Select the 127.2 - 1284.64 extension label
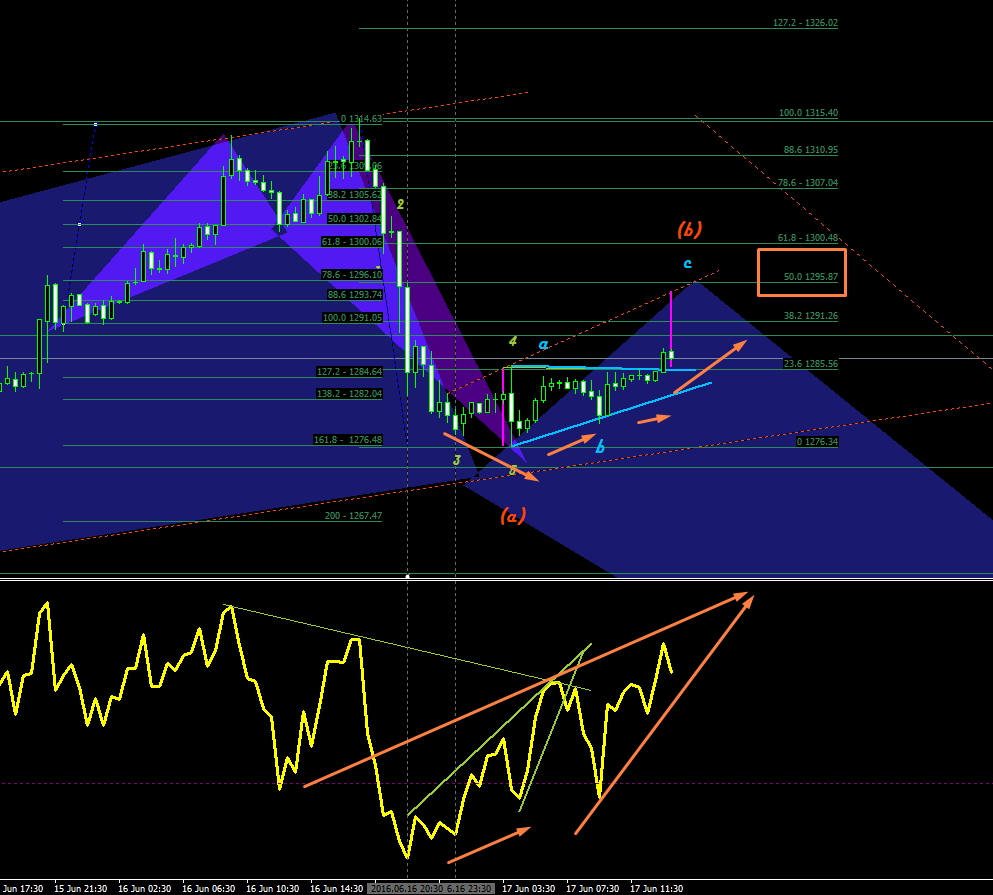993x895 pixels. click(350, 372)
